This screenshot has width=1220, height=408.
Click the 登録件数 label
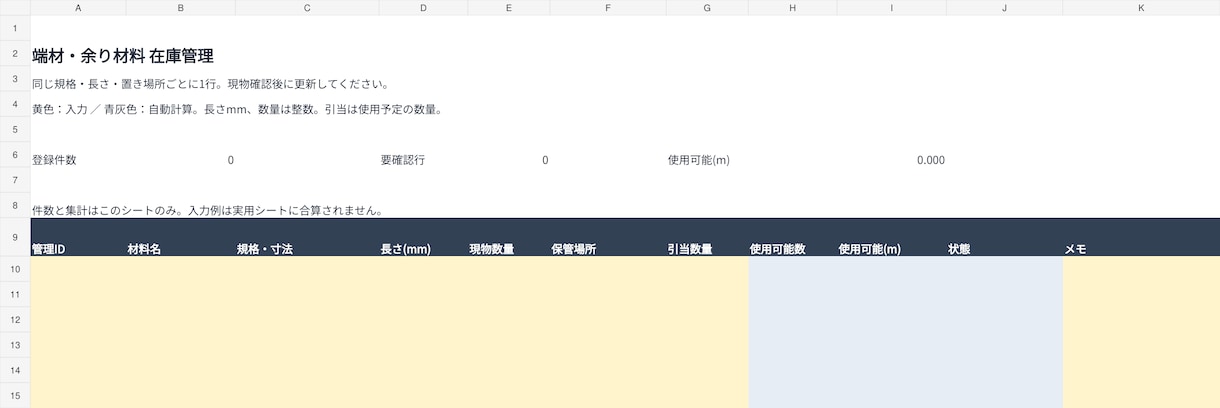54,160
